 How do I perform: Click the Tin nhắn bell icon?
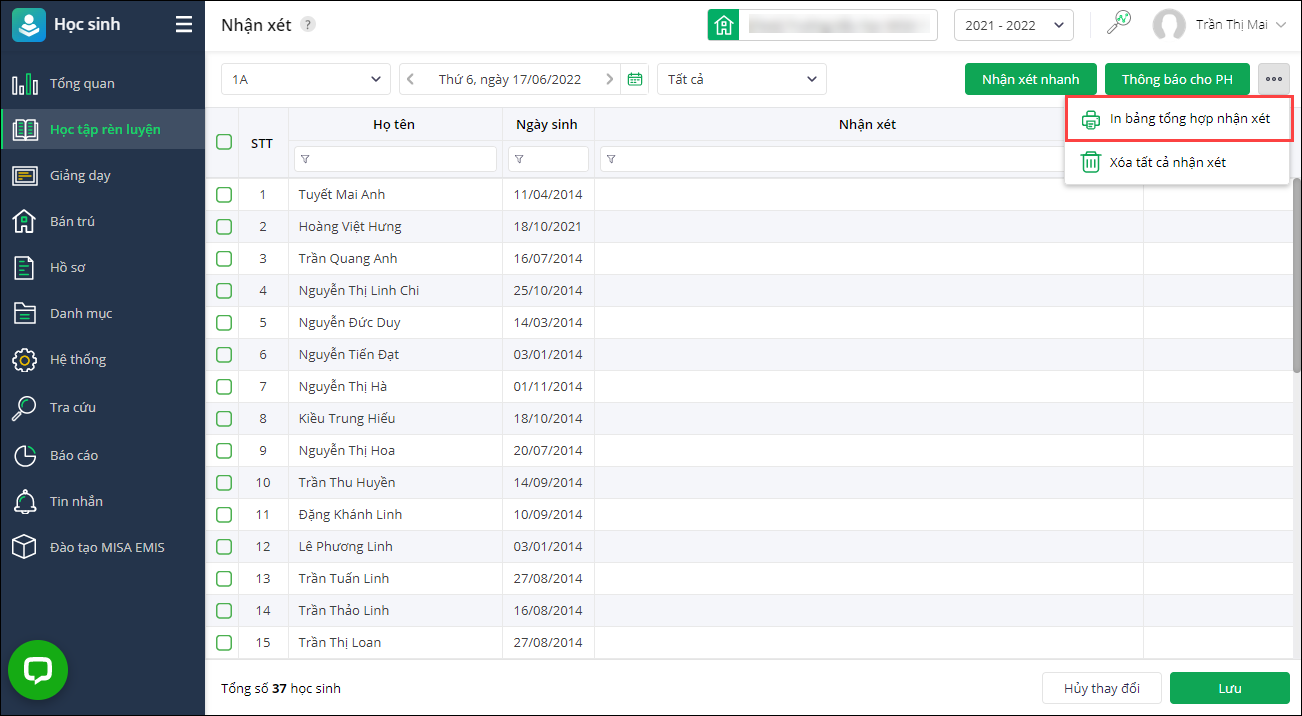(x=25, y=501)
